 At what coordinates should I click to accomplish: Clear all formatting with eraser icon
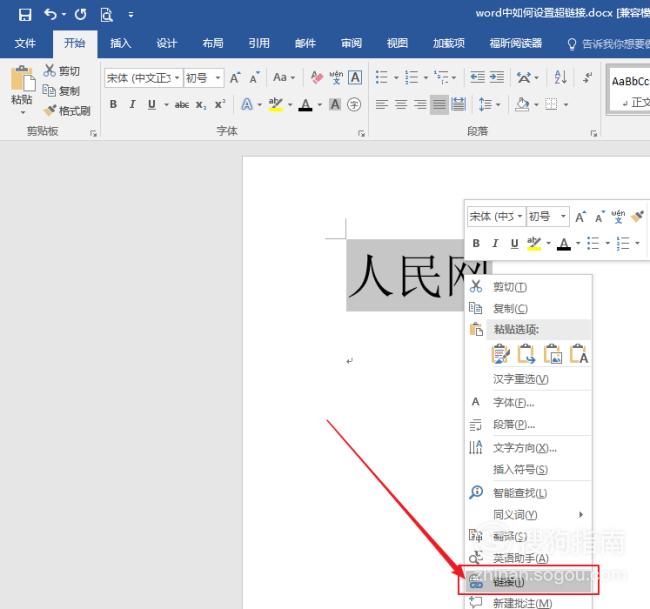pos(317,78)
